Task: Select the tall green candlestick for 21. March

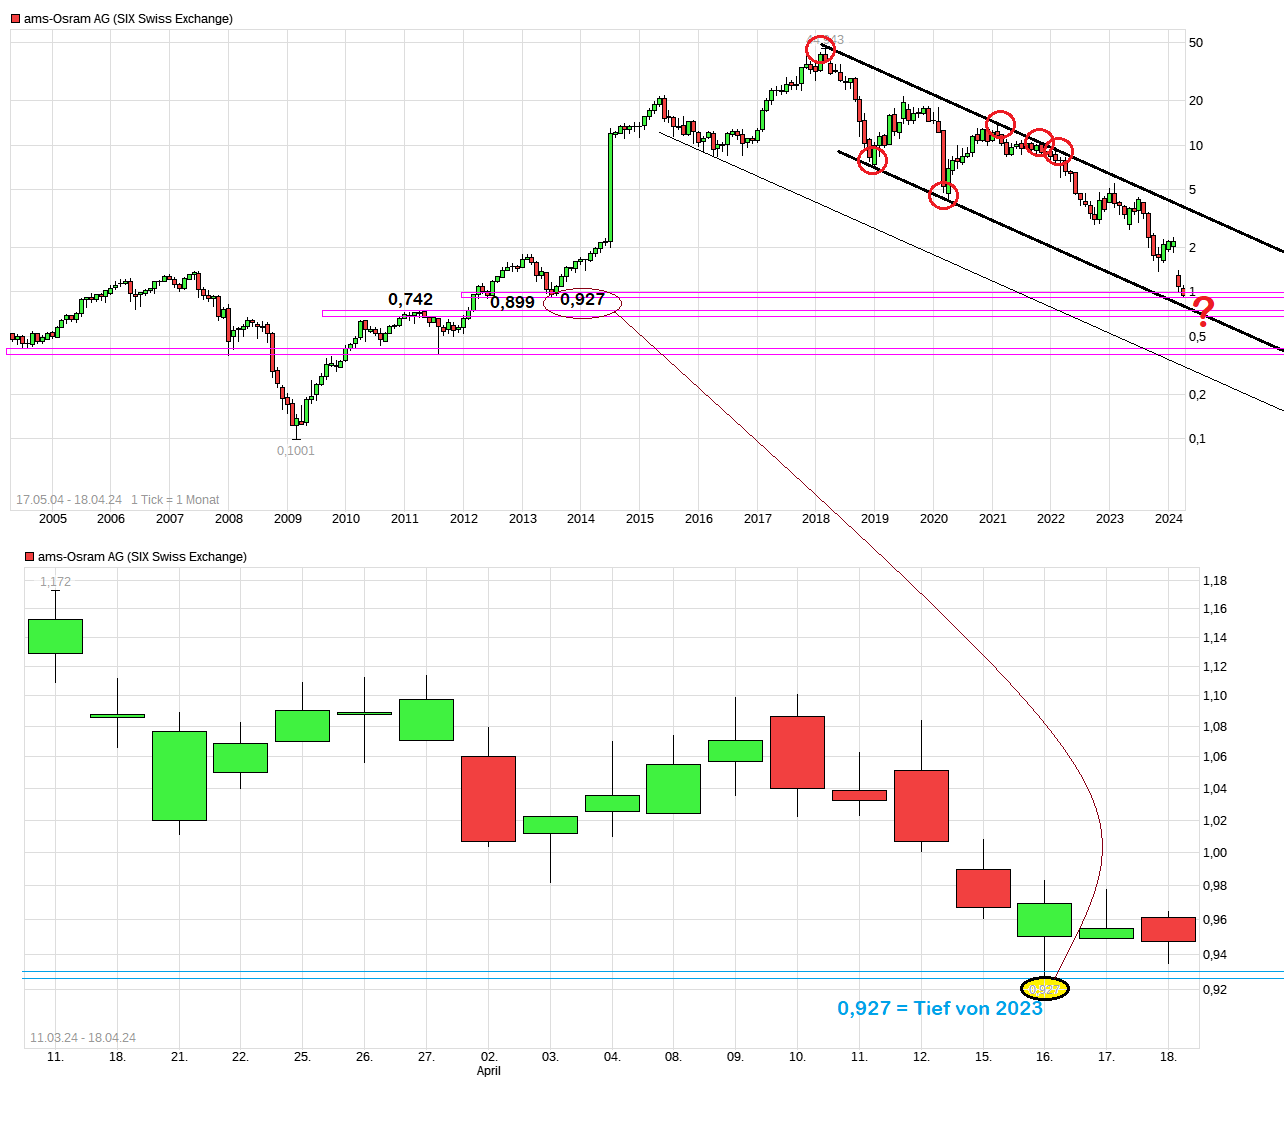Action: (179, 776)
